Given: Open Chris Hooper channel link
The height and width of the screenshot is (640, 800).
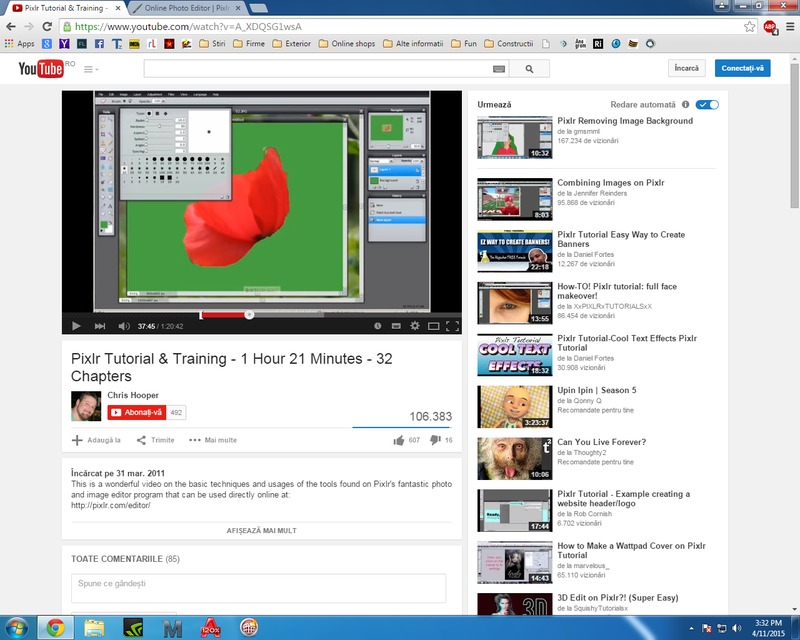Looking at the screenshot, I should 133,395.
